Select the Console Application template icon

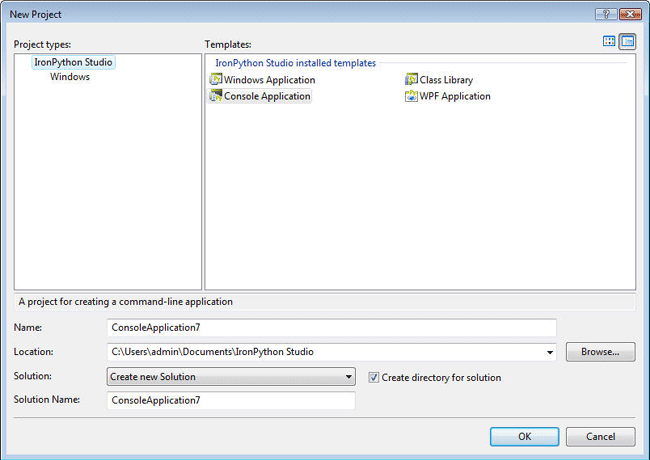(216, 96)
